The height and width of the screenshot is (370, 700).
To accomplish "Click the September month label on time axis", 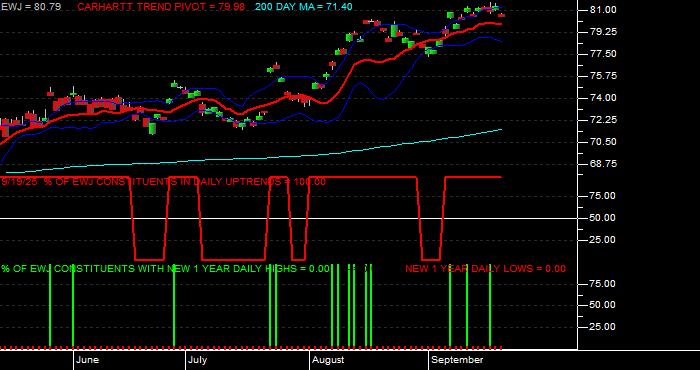I will coord(457,360).
